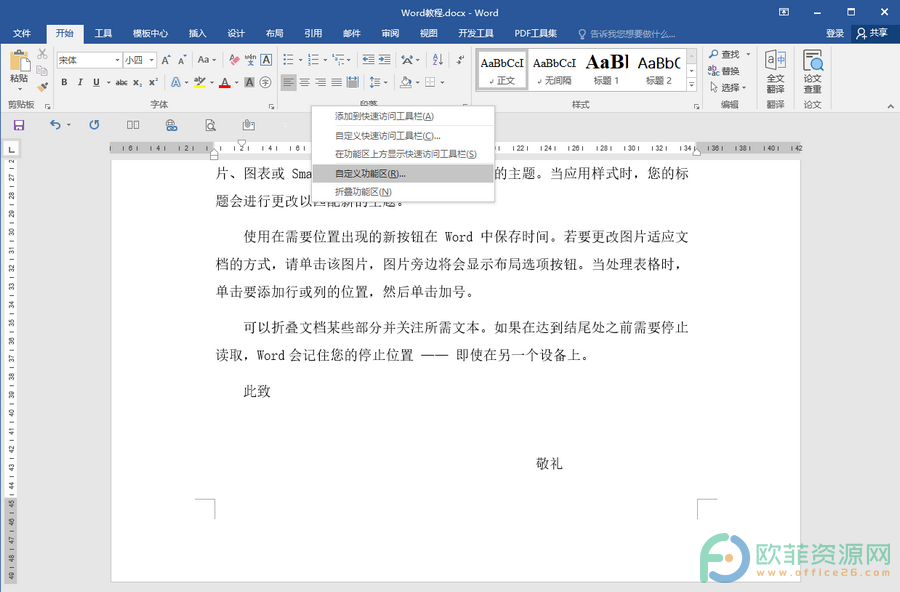Sort text with the A-Z sort icon

(437, 60)
